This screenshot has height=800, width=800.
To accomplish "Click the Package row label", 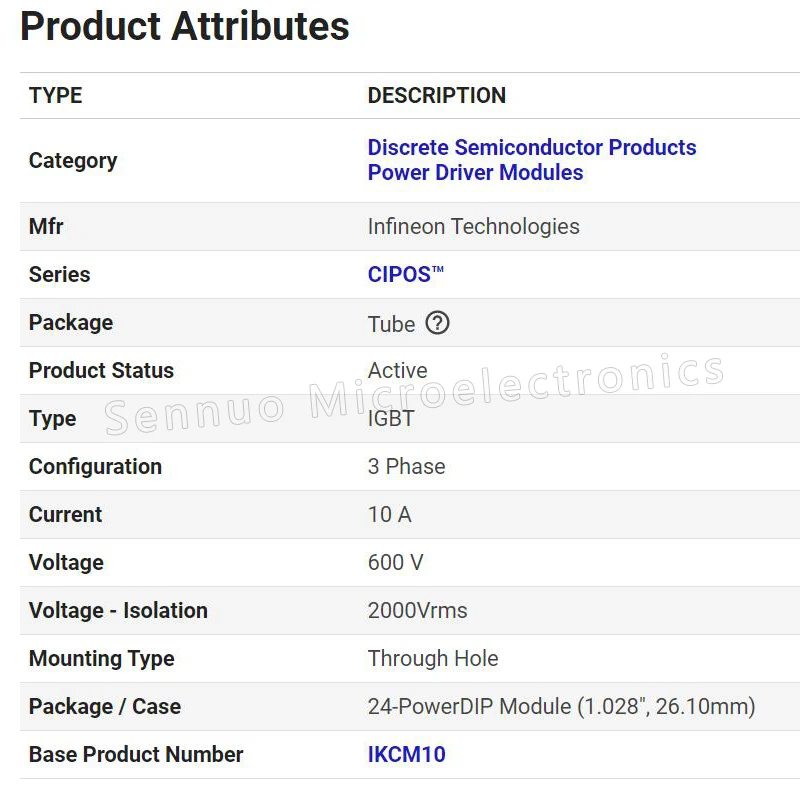I will 70,322.
